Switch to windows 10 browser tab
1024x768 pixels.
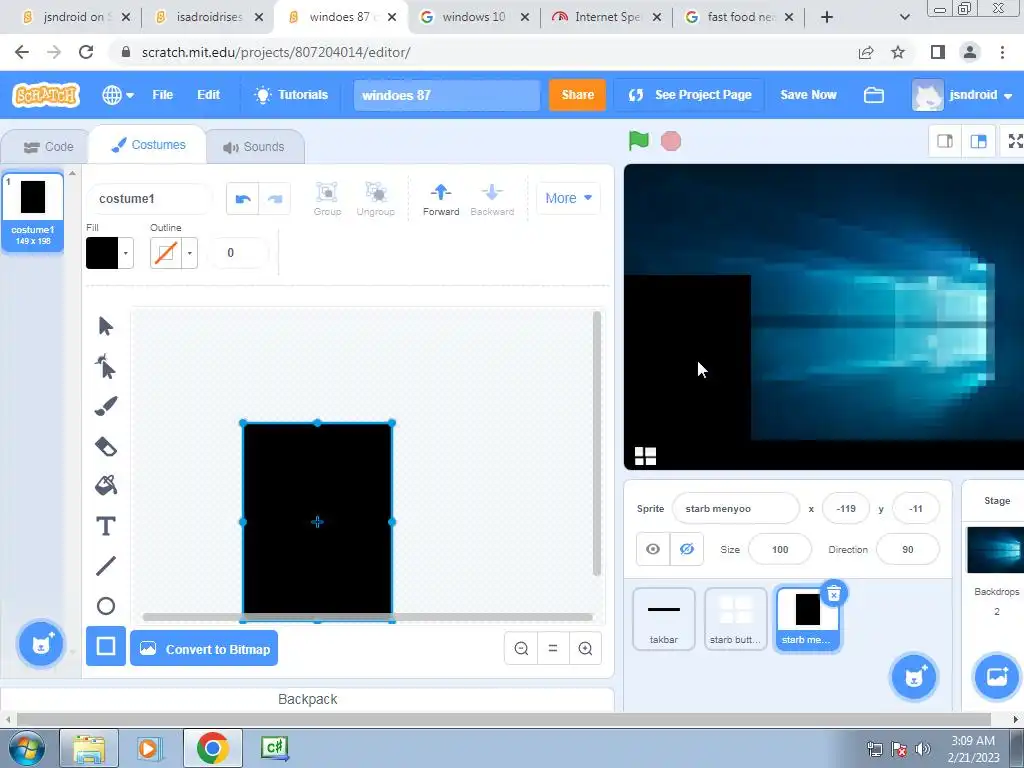click(x=473, y=17)
